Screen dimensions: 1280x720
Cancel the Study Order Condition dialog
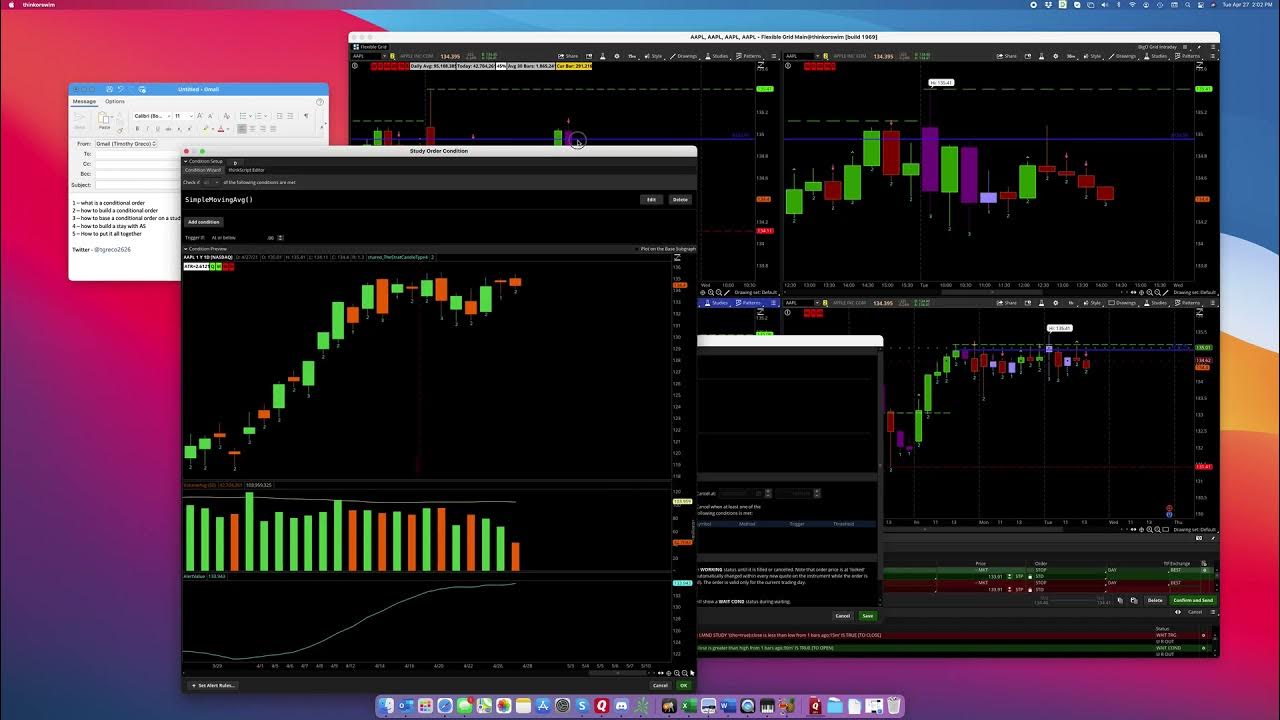(660, 685)
